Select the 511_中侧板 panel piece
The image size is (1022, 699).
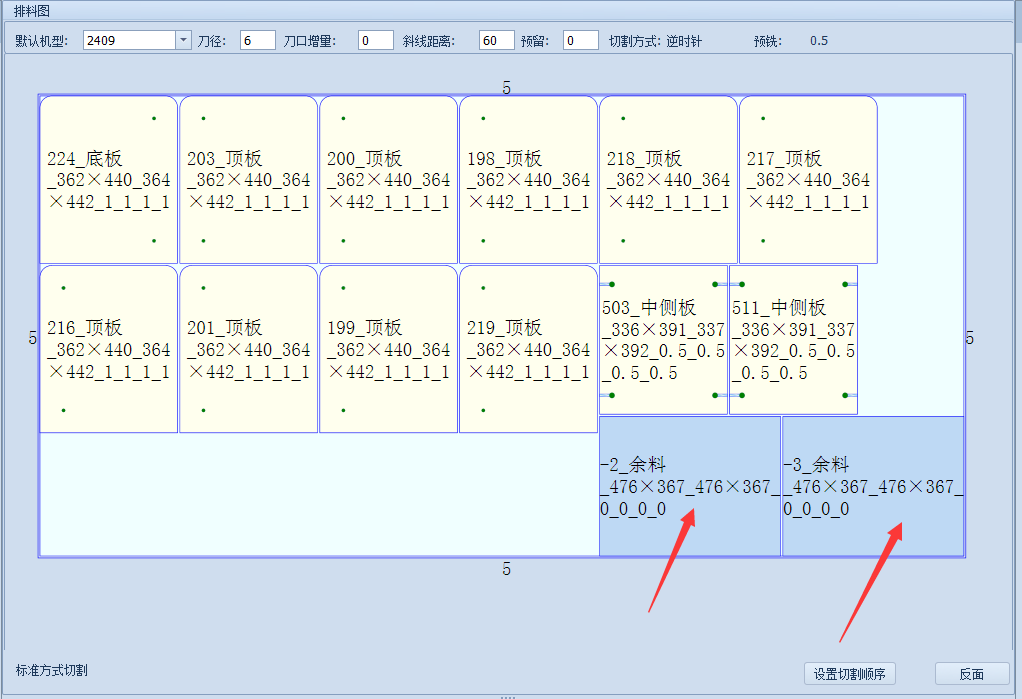point(793,340)
